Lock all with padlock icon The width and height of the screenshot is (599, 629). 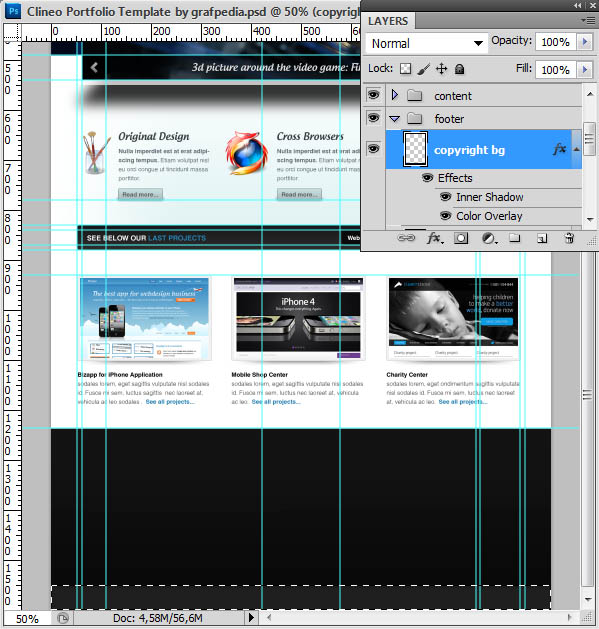(x=459, y=69)
